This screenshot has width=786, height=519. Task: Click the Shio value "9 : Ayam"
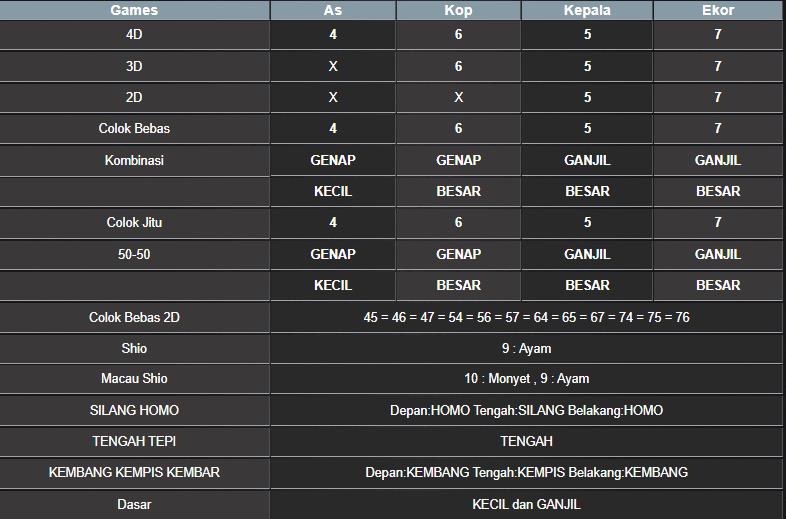(526, 348)
